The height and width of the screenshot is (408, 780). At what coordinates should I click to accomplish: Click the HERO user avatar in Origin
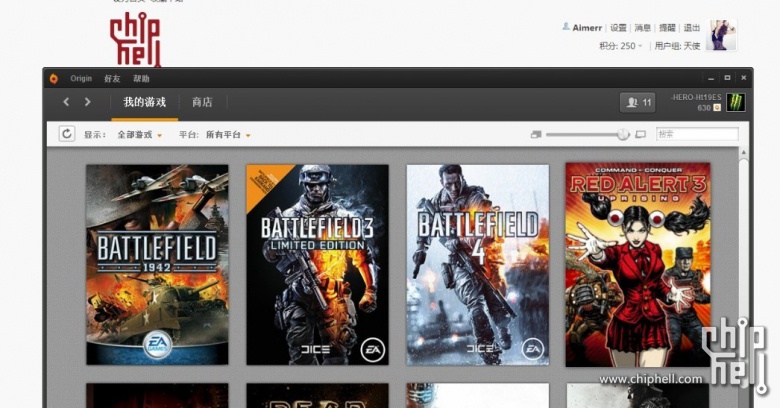point(736,102)
